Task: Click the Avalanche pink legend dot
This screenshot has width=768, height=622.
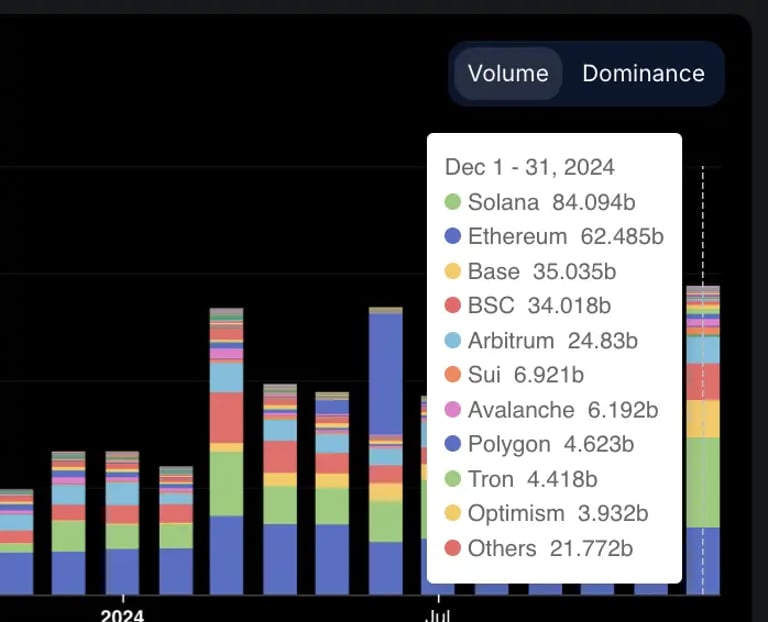Action: [453, 409]
